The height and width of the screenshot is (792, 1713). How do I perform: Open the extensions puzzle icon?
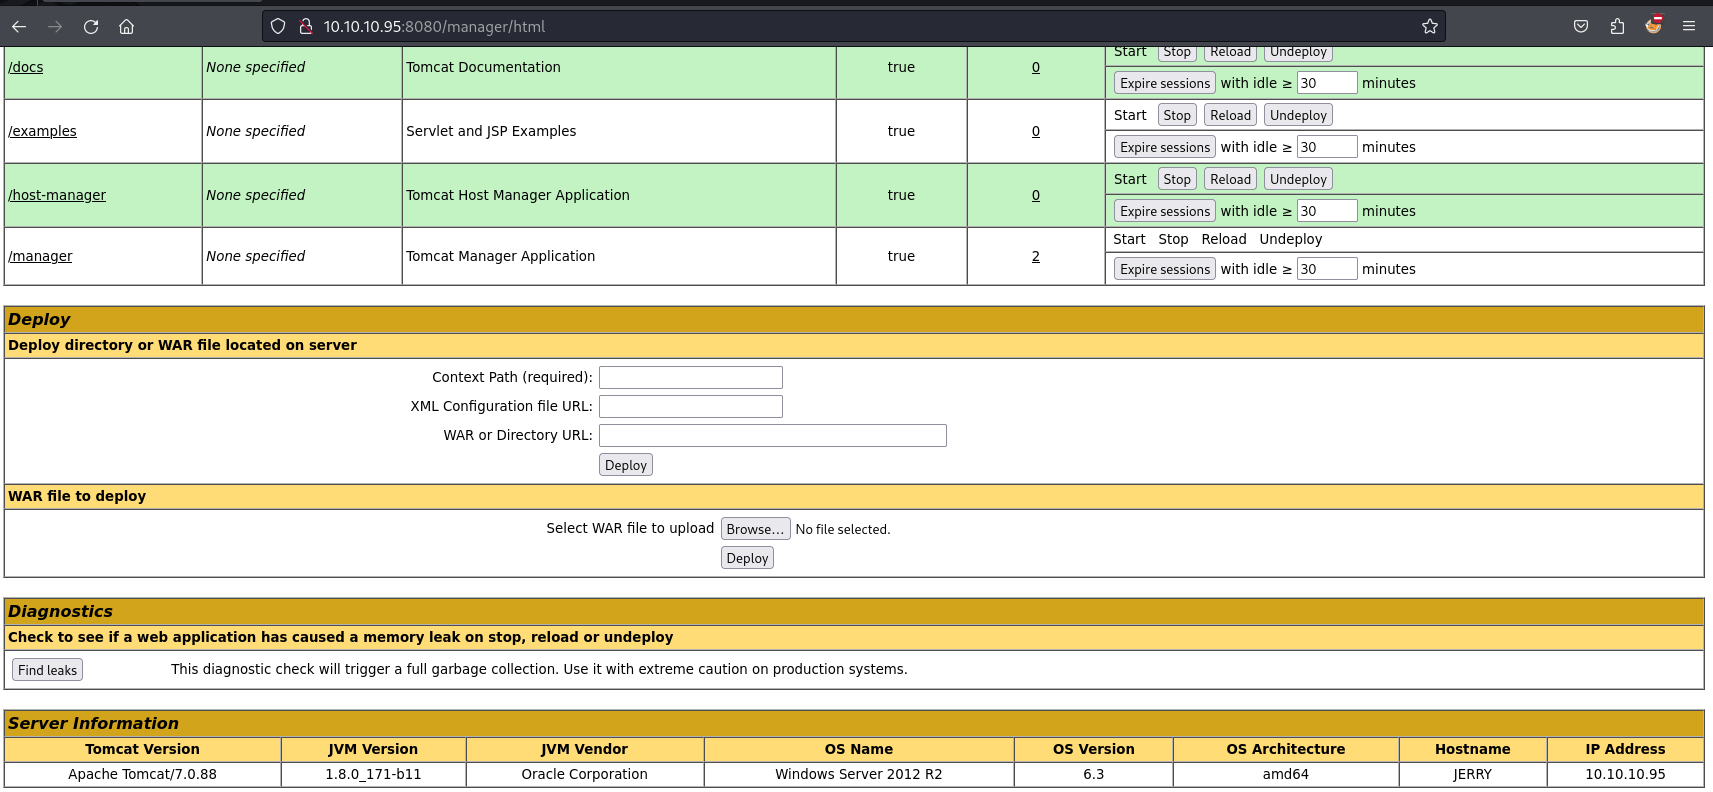(1617, 27)
